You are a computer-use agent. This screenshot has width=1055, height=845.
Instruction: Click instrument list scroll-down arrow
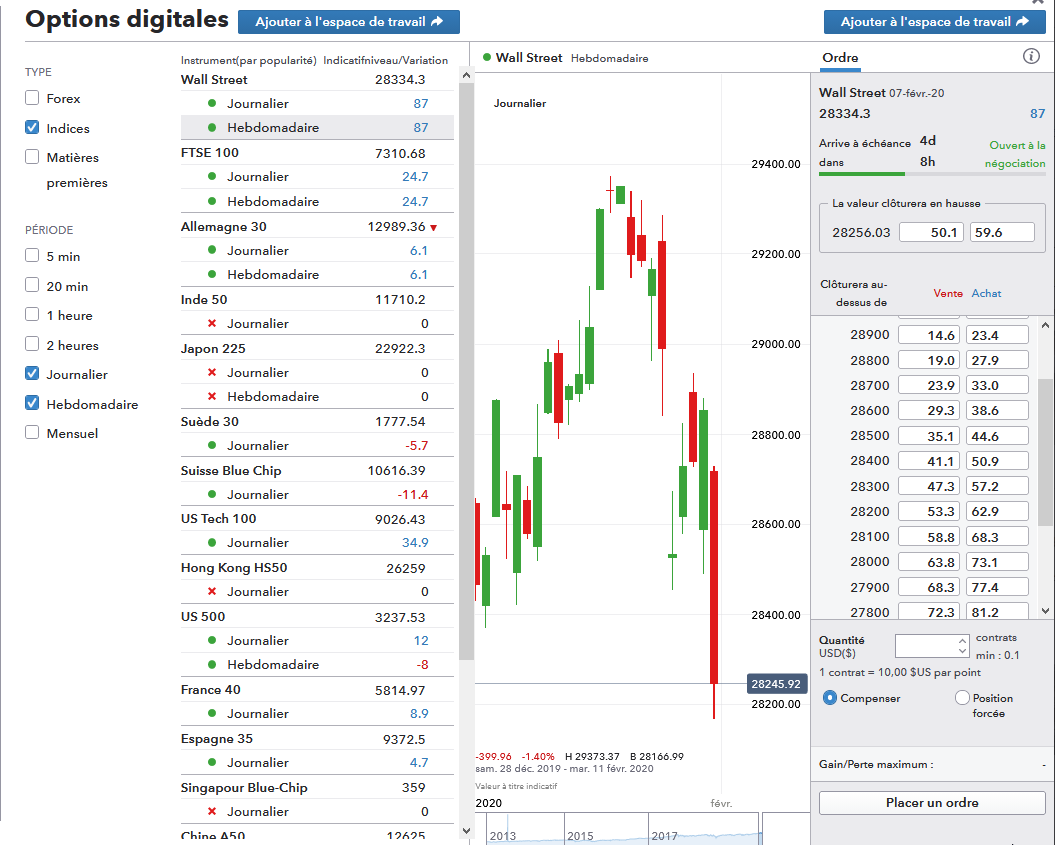(x=466, y=831)
